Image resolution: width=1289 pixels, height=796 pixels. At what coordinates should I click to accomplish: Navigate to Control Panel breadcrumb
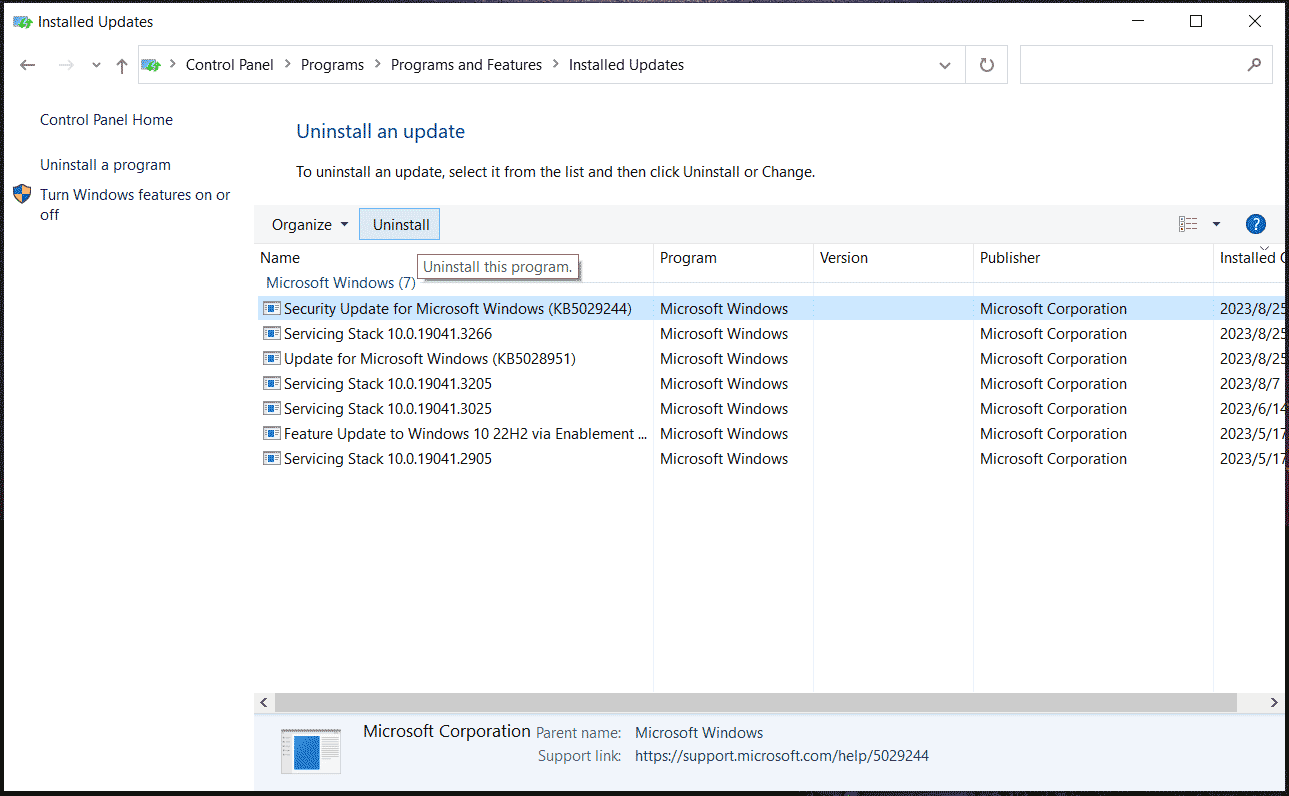[230, 65]
